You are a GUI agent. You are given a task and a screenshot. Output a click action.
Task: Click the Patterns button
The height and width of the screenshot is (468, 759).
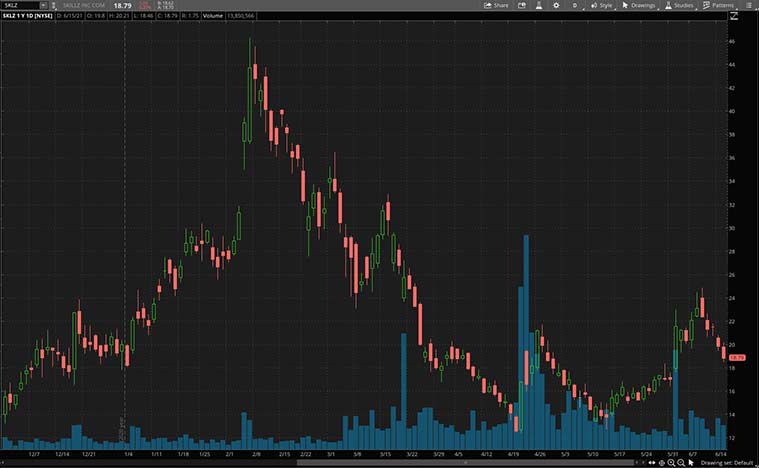point(718,5)
